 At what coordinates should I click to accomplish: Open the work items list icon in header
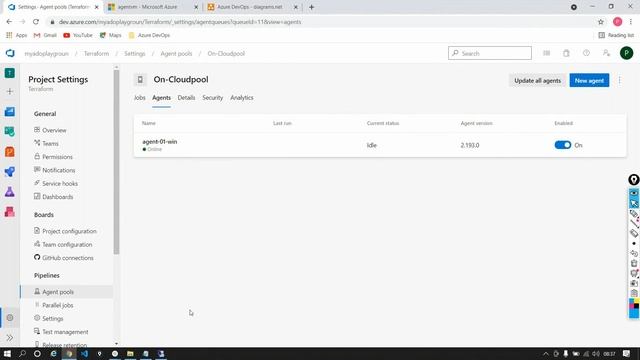pyautogui.click(x=546, y=53)
